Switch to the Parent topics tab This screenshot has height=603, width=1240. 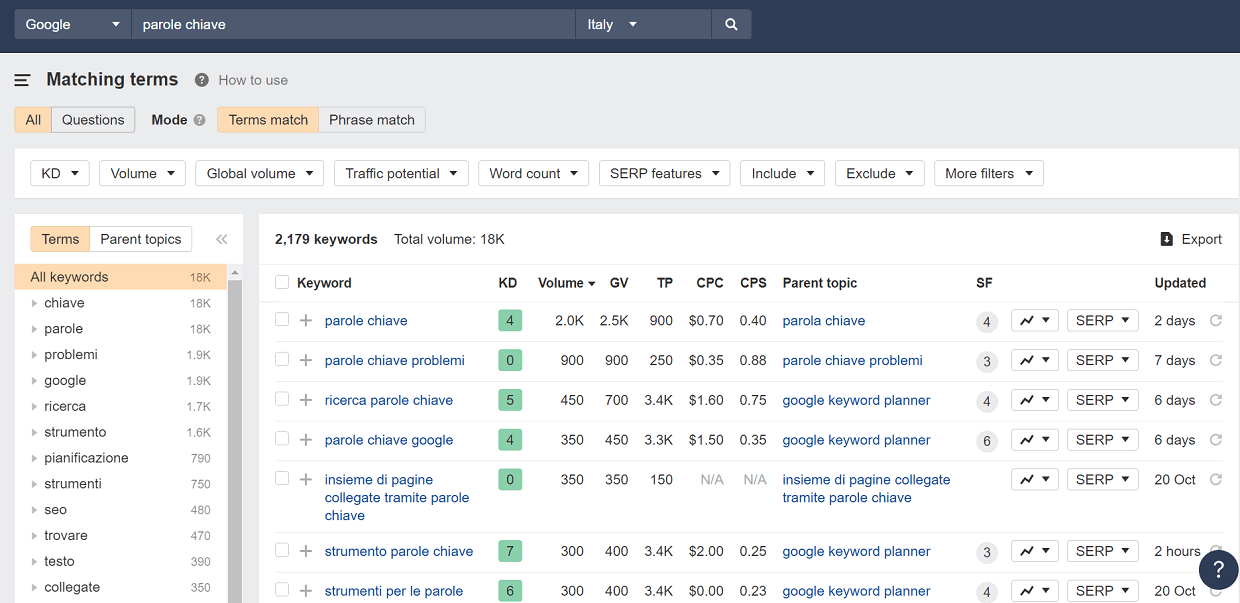point(141,239)
